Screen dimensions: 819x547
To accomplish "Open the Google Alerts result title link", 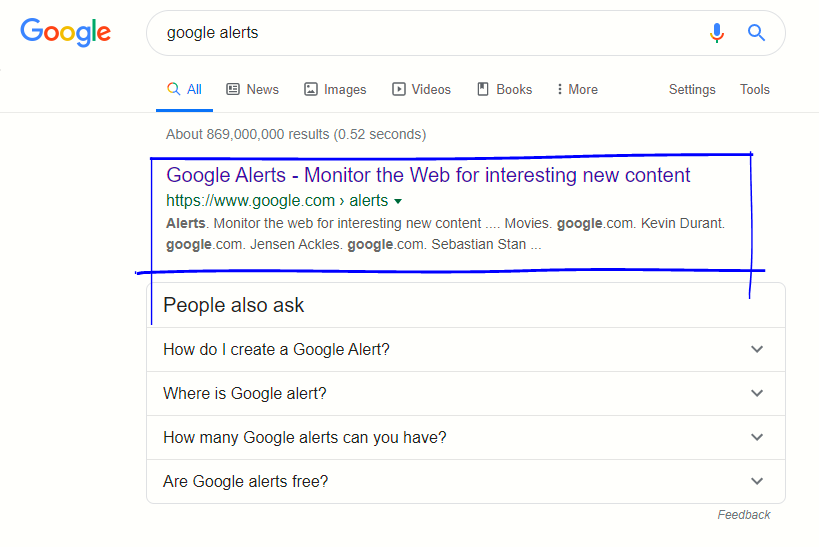I will [x=428, y=176].
